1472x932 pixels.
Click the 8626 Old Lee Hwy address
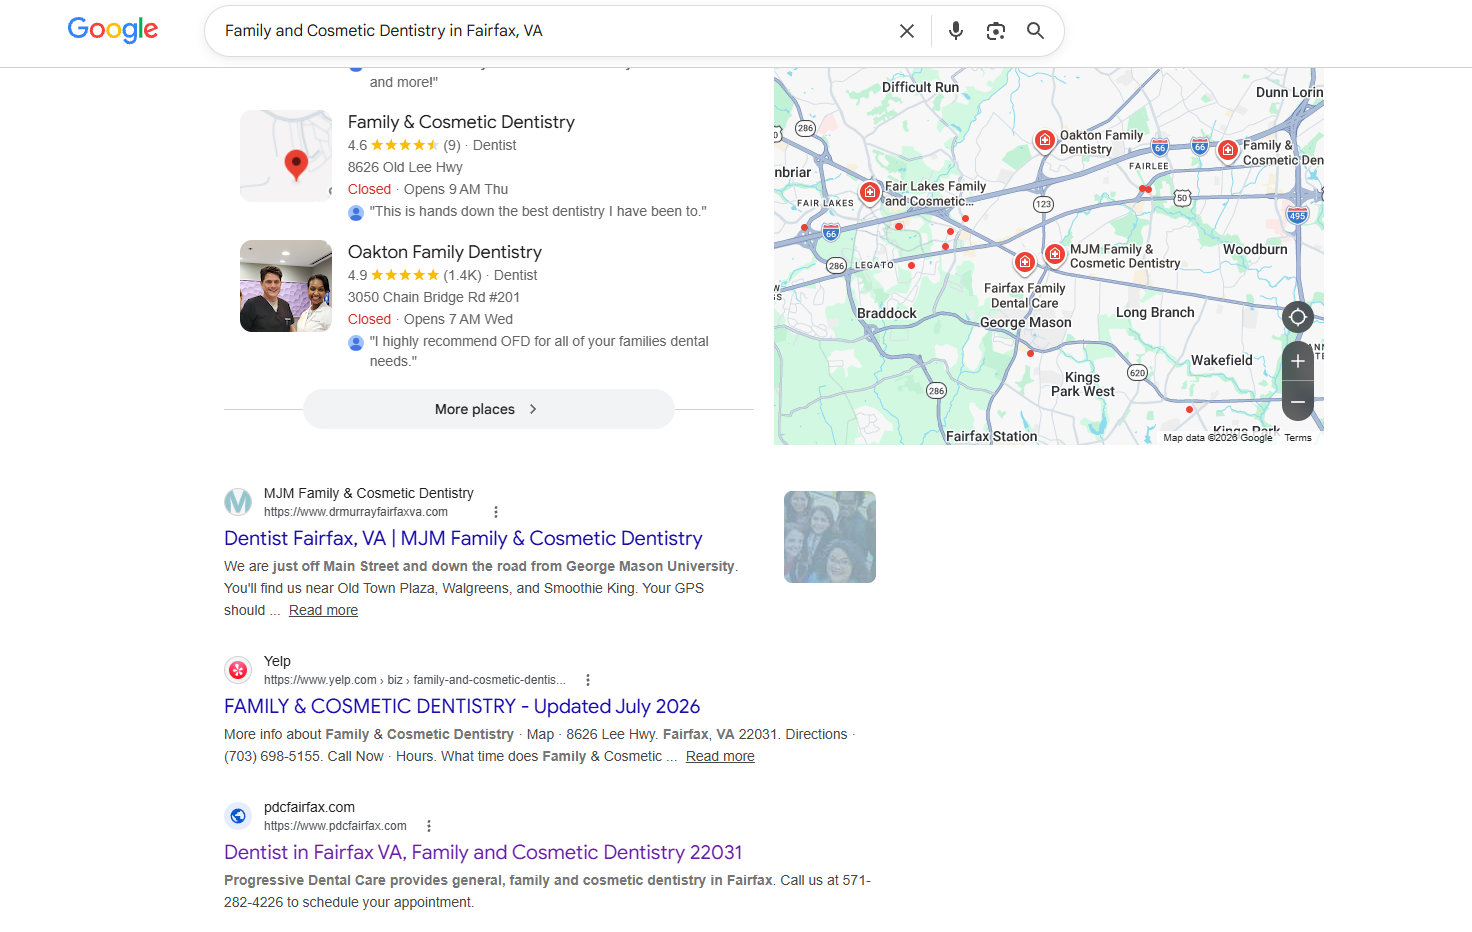click(405, 167)
